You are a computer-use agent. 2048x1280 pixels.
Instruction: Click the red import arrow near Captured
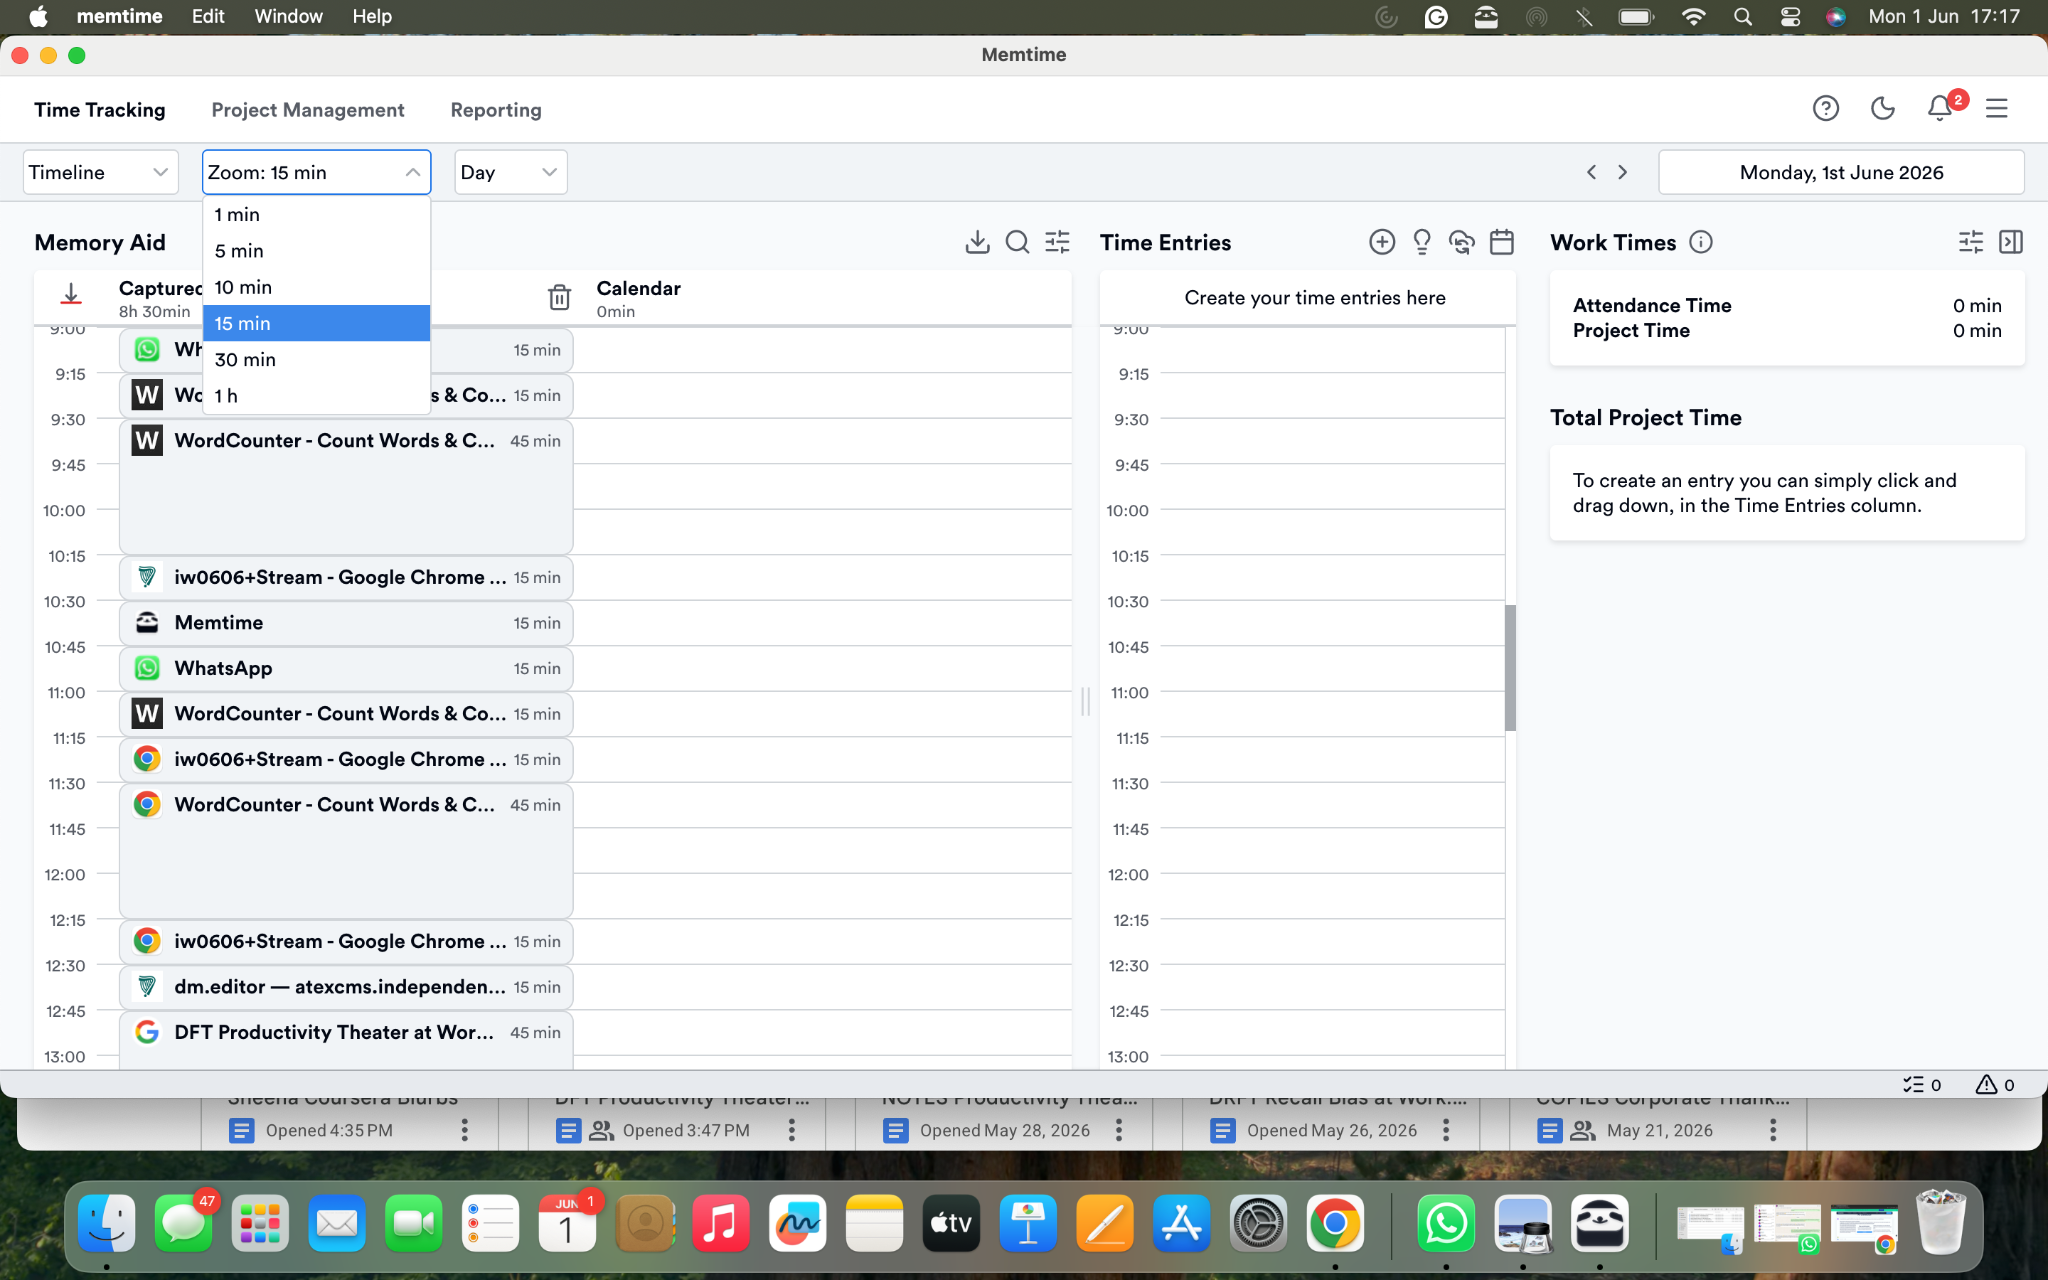(x=71, y=294)
